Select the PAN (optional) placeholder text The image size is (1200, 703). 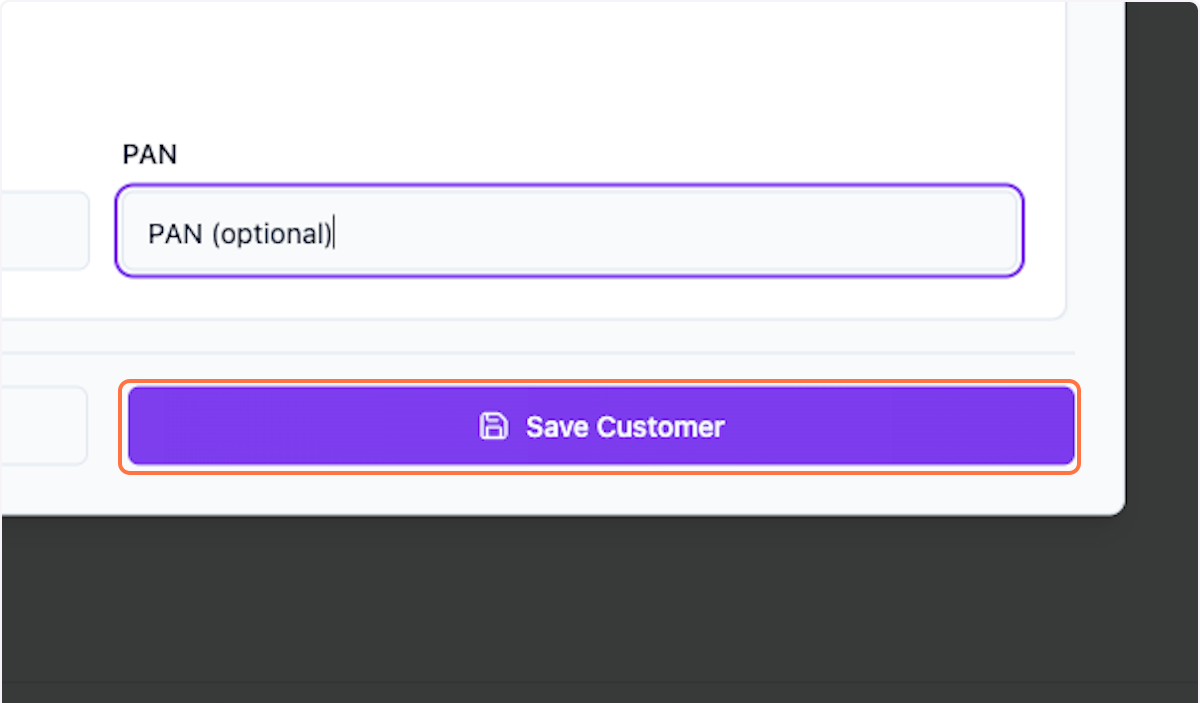click(240, 233)
